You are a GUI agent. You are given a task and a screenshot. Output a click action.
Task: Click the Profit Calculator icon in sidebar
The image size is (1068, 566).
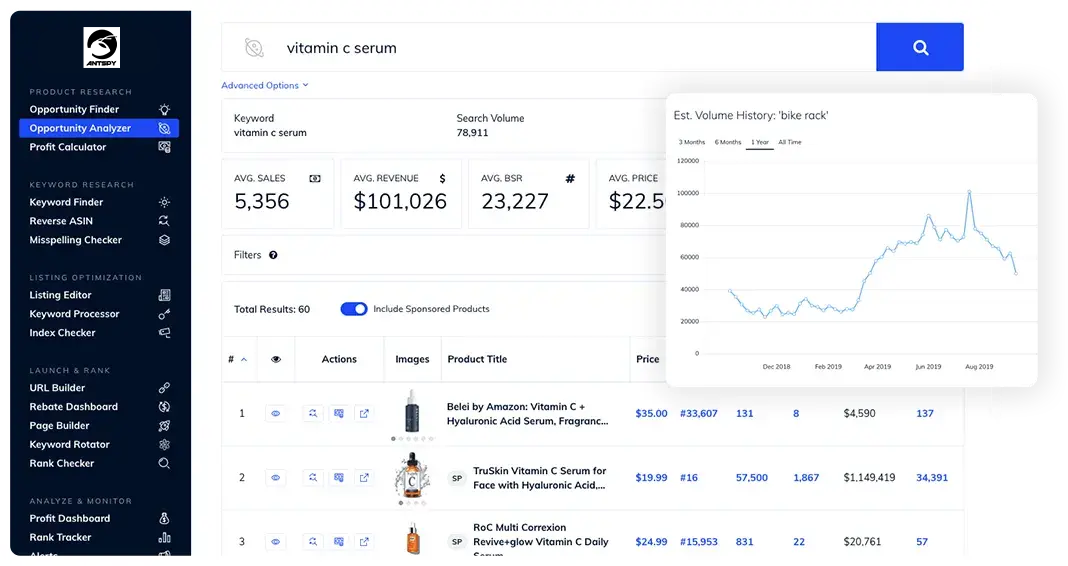[x=164, y=147]
